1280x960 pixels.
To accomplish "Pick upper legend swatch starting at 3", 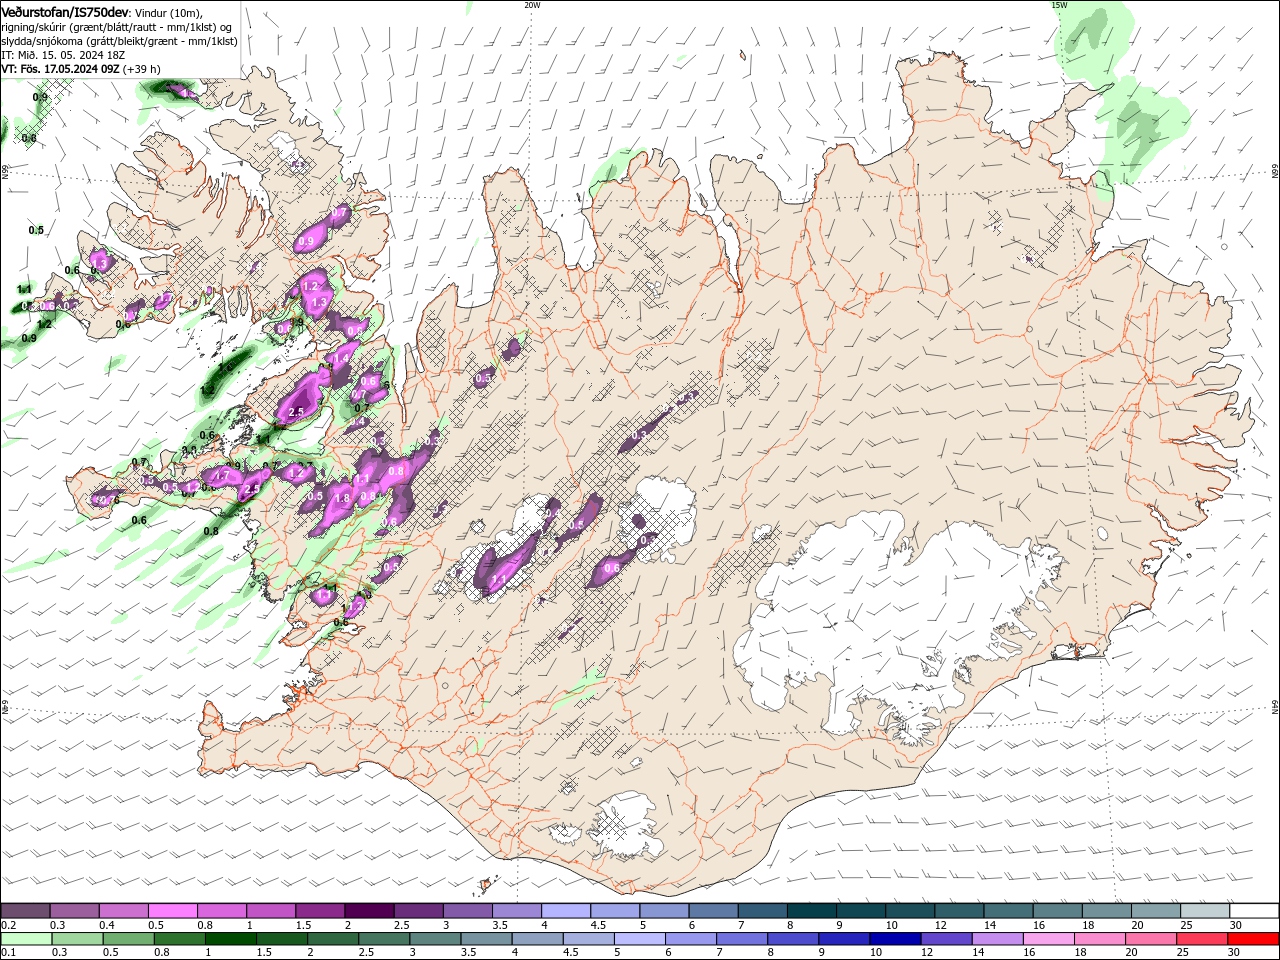I will pyautogui.click(x=467, y=910).
